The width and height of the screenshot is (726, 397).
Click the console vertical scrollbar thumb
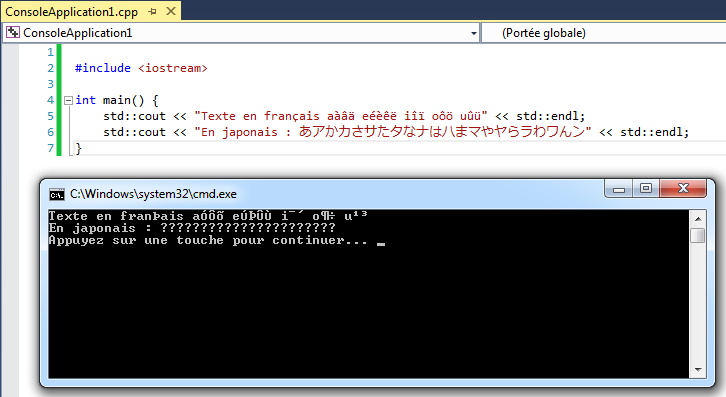(x=698, y=235)
